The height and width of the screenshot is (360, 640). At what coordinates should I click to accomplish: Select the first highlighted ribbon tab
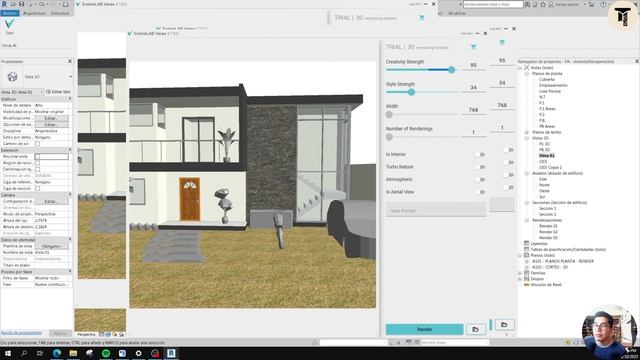point(9,13)
